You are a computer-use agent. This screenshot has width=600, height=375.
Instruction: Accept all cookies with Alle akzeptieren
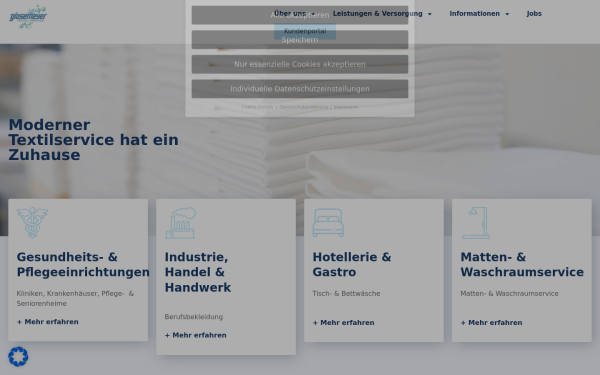300,15
